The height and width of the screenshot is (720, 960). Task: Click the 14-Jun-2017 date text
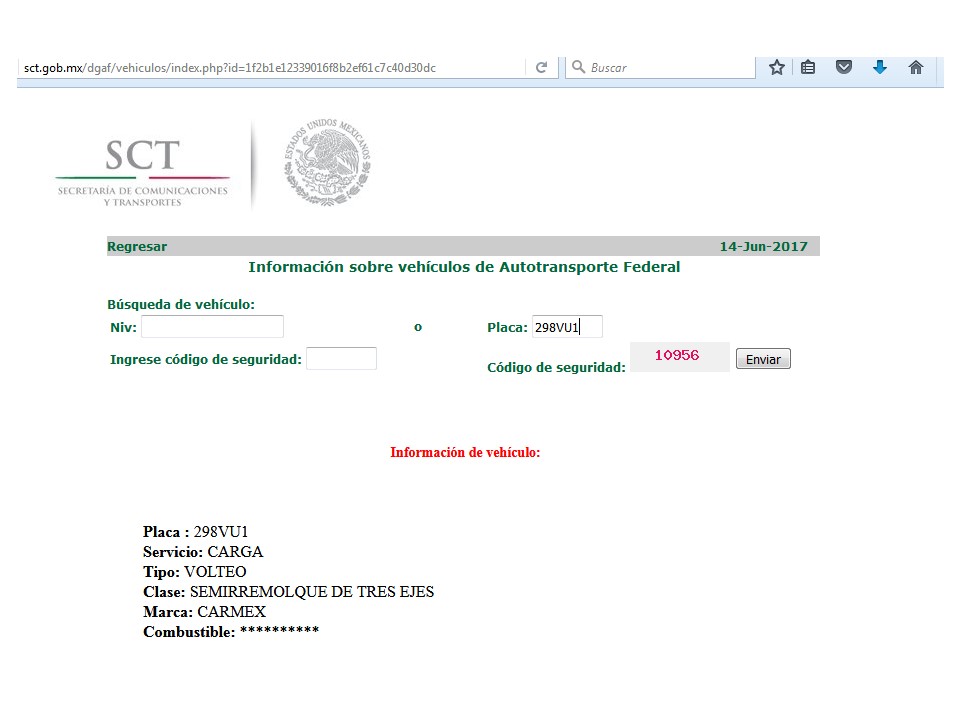coord(763,247)
